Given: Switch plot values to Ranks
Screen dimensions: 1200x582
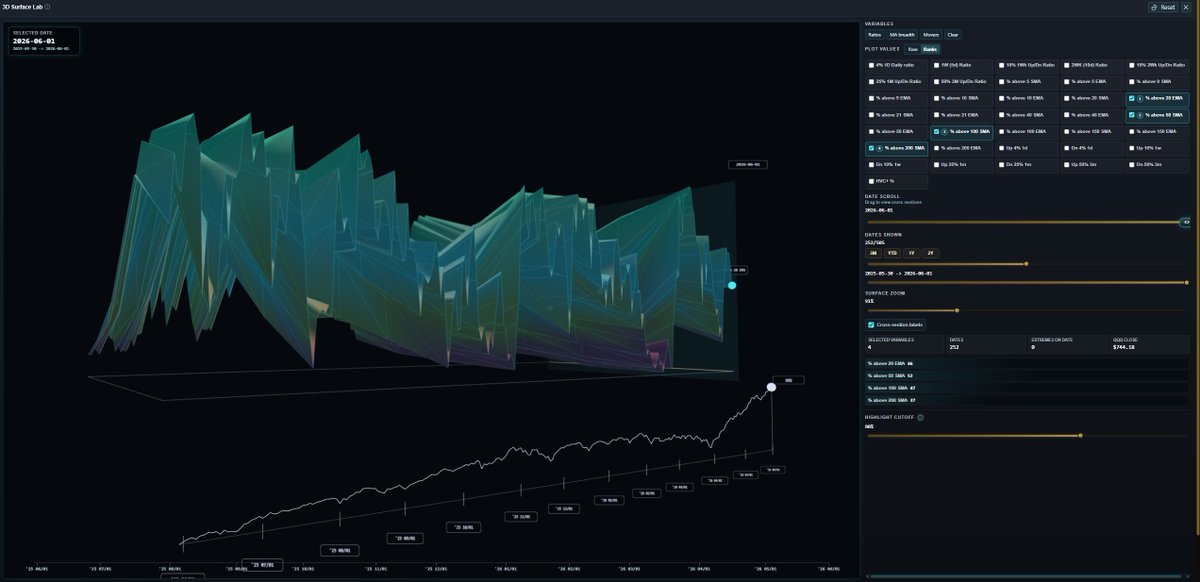Looking at the screenshot, I should coord(930,48).
